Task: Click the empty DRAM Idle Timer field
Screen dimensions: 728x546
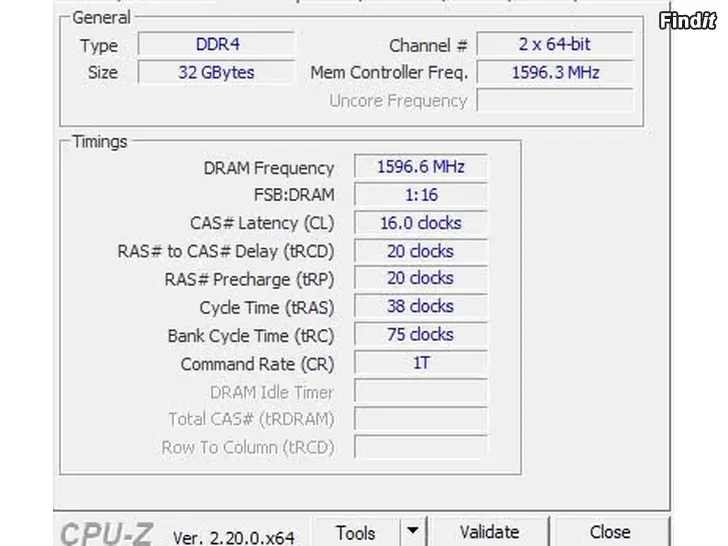Action: [x=421, y=391]
